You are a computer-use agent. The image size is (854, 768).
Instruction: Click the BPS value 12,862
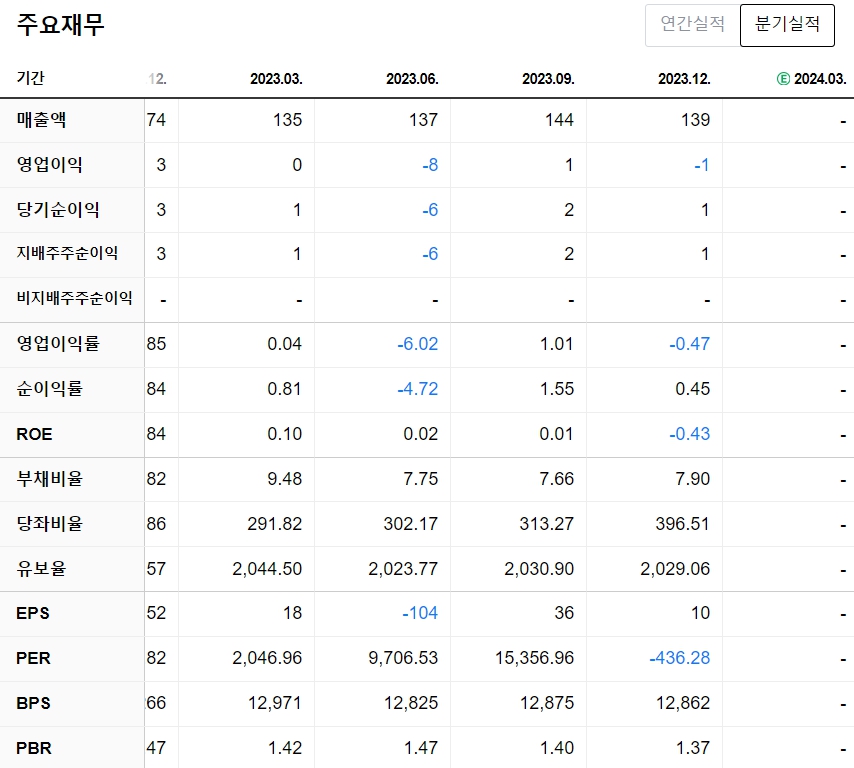pos(683,703)
